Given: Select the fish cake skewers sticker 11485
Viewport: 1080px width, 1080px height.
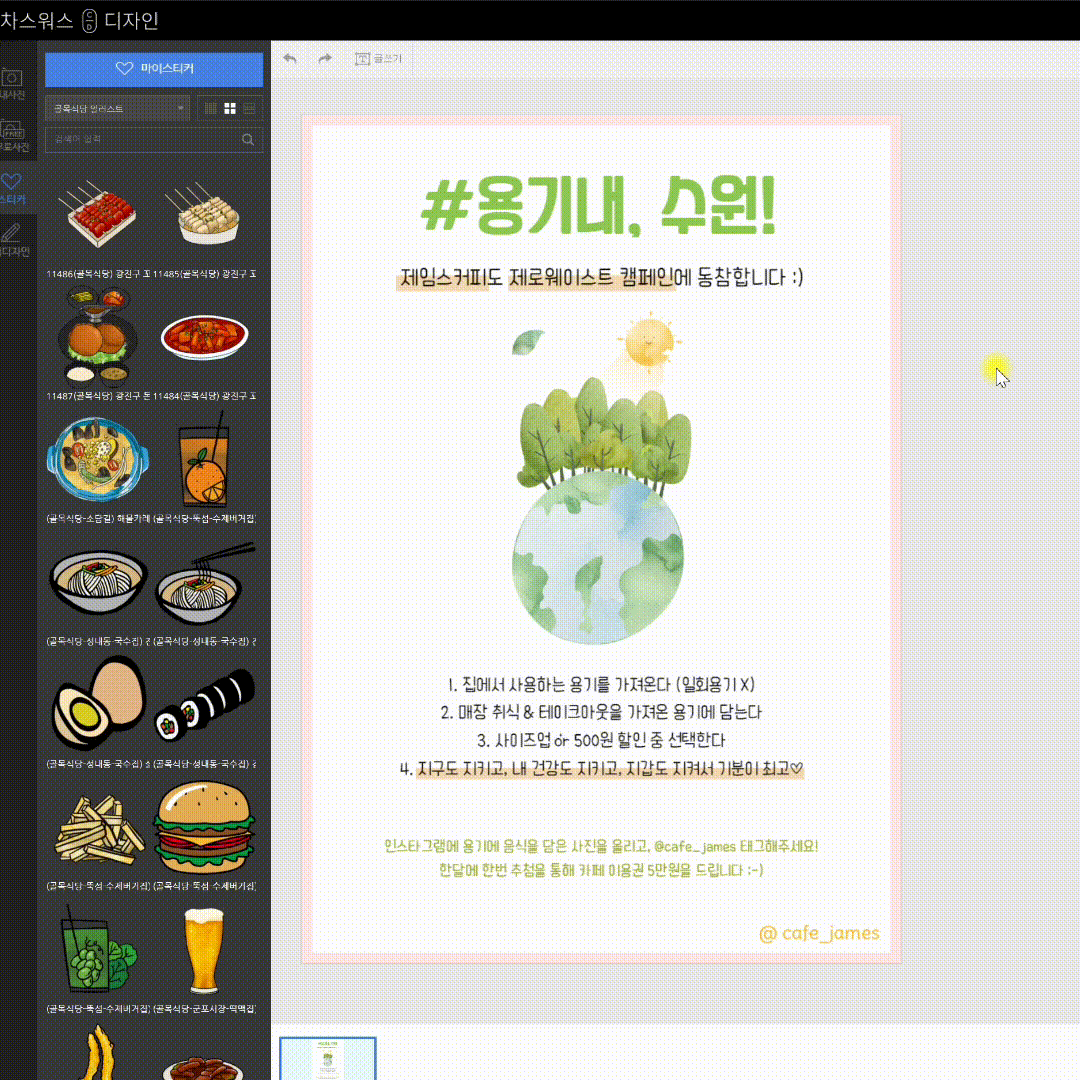Looking at the screenshot, I should point(204,214).
